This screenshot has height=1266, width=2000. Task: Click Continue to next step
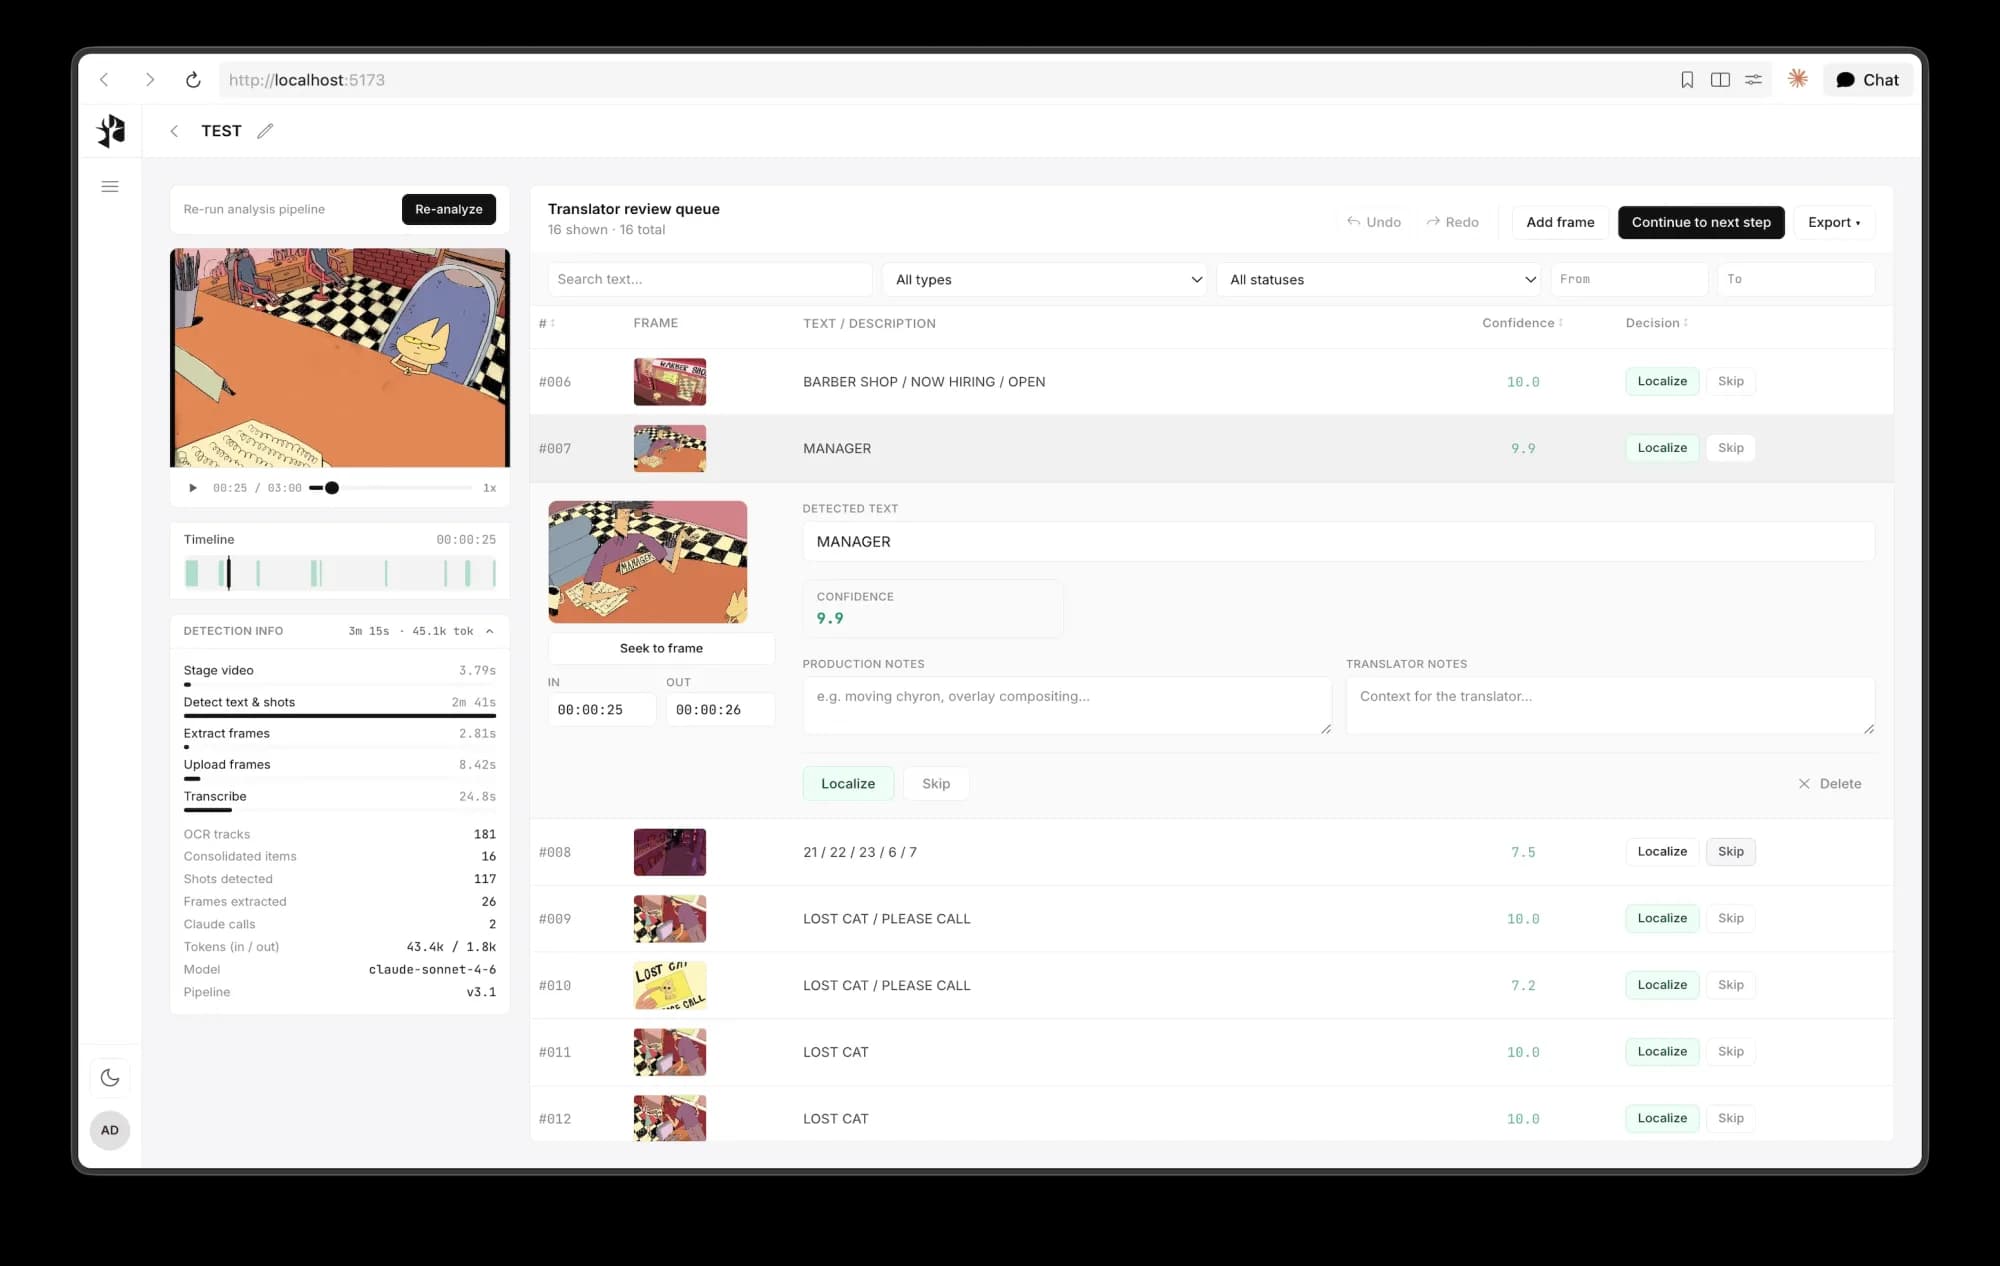[1700, 222]
